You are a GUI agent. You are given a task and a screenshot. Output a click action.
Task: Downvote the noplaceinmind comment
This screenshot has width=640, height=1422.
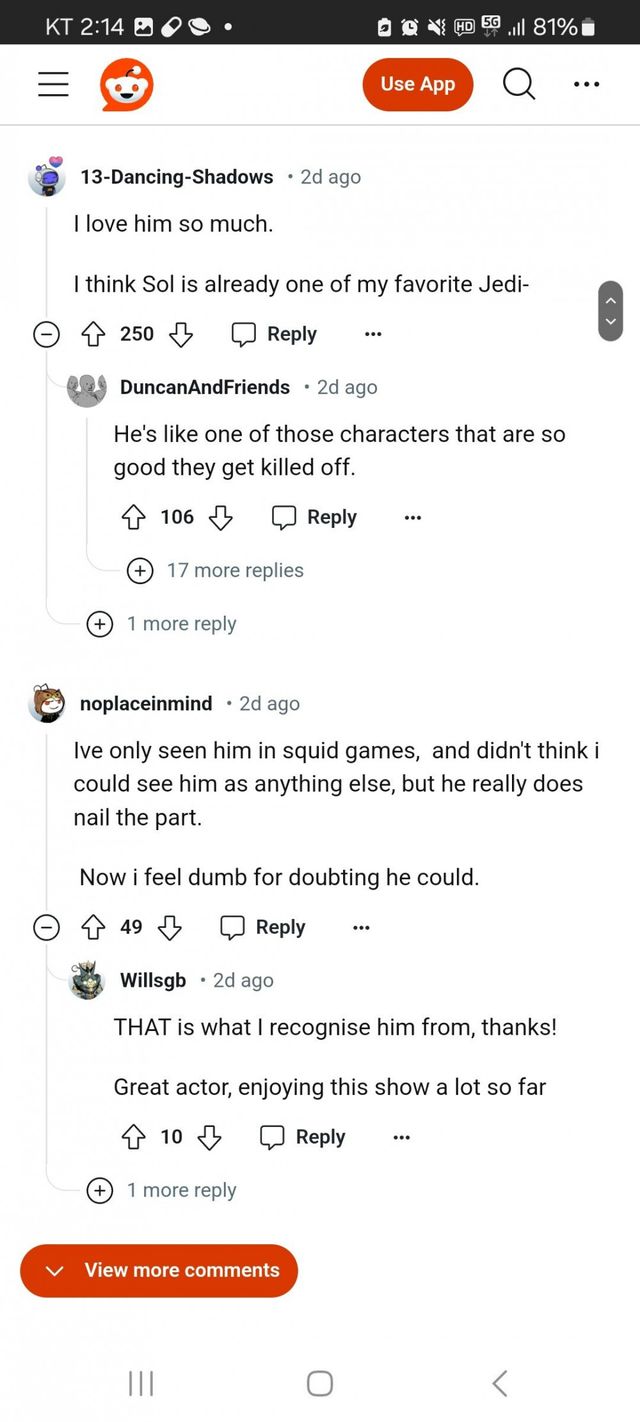170,927
